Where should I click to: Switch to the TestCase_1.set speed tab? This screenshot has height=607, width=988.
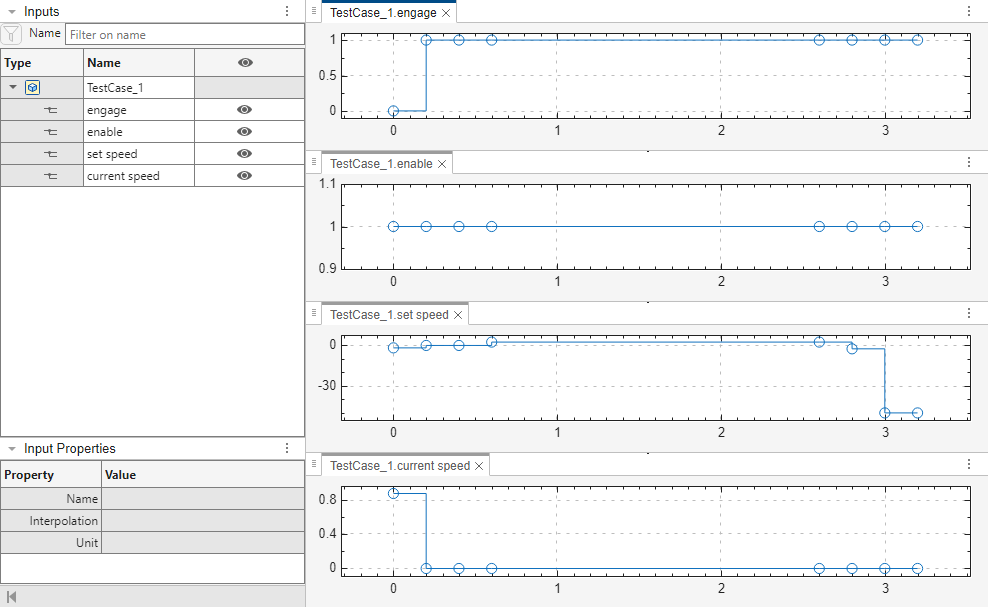tap(392, 313)
